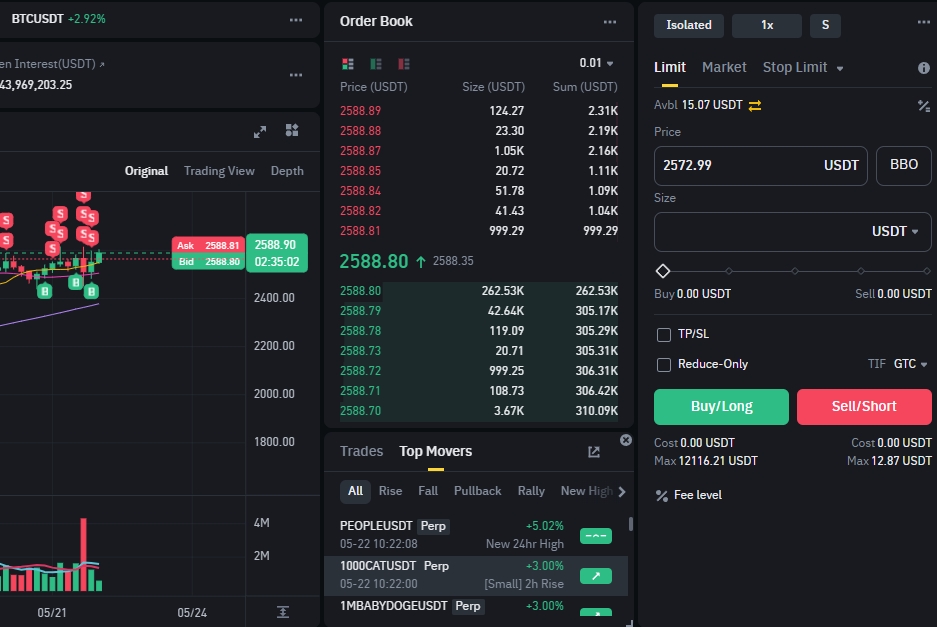Image resolution: width=937 pixels, height=627 pixels.
Task: Click transfer icon next to available balance
Action: coord(755,105)
